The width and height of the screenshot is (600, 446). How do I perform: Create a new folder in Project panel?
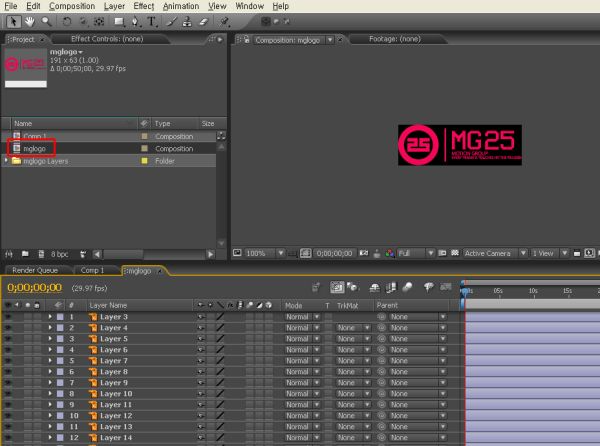coord(25,254)
